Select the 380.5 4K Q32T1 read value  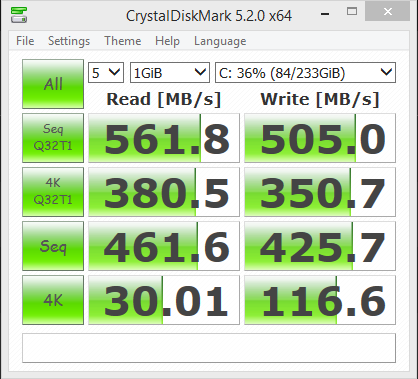[x=164, y=192]
